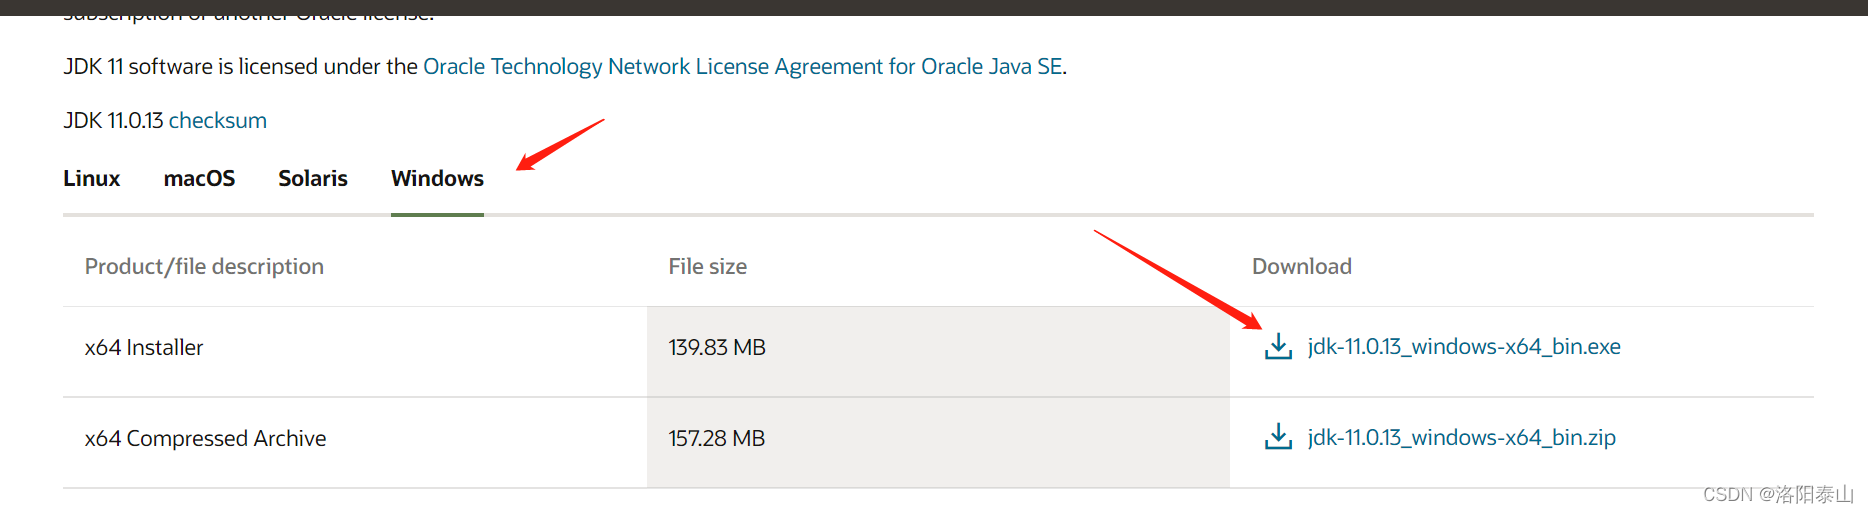Screen dimensions: 1868x513
Task: Click the 157.28 MB file size cell
Action: (x=716, y=439)
